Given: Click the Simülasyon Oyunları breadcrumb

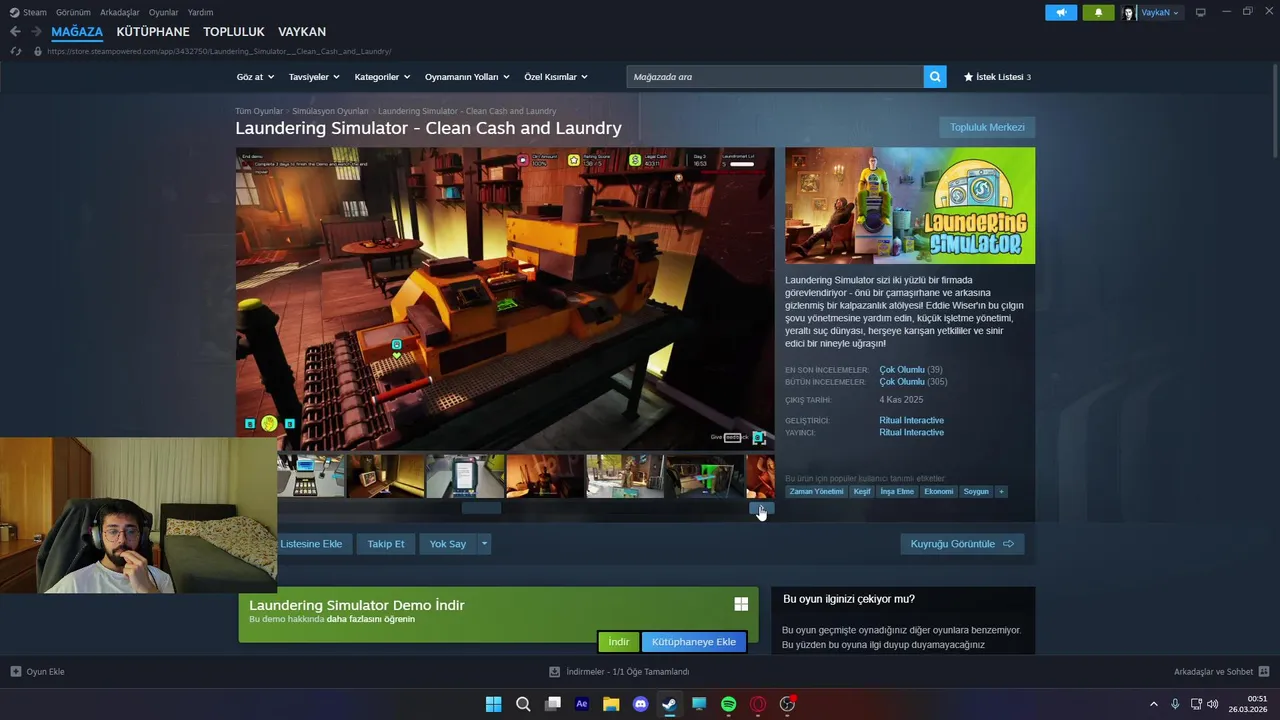Looking at the screenshot, I should point(330,111).
